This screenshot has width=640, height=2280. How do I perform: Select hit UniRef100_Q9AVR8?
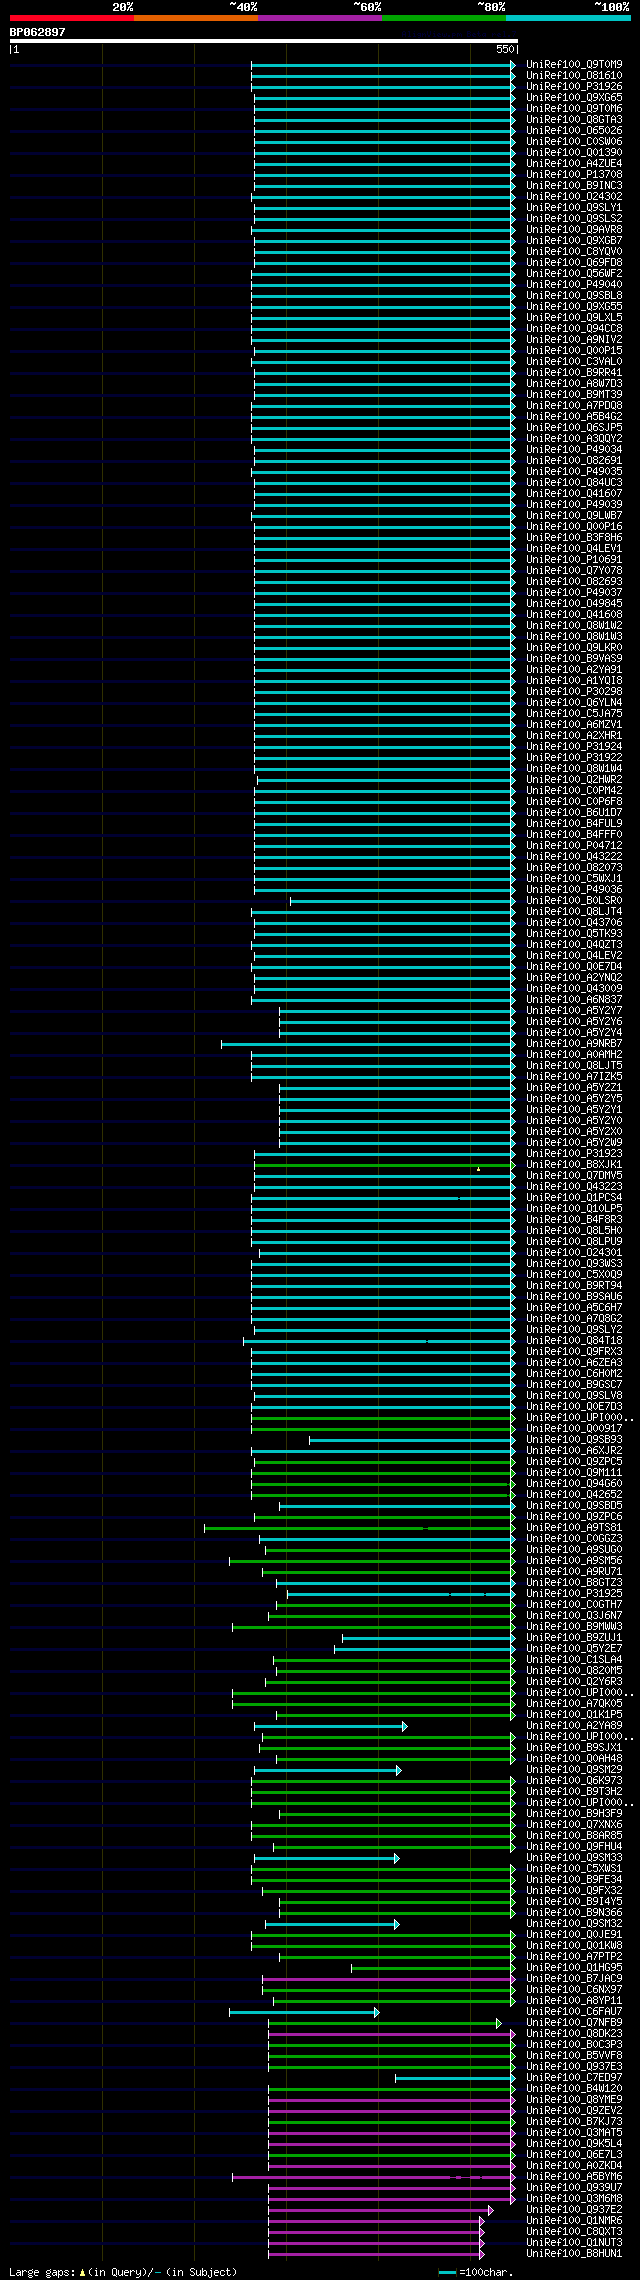[x=574, y=230]
